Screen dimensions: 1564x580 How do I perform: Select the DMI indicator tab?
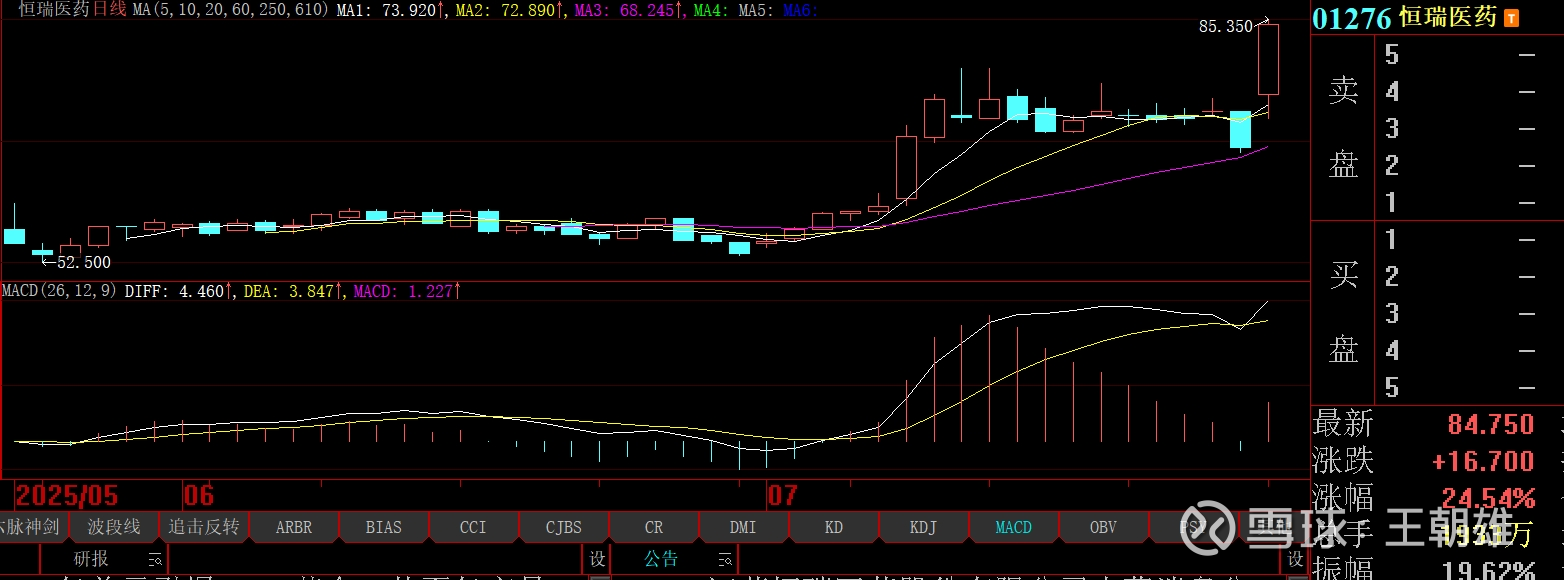pyautogui.click(x=744, y=527)
